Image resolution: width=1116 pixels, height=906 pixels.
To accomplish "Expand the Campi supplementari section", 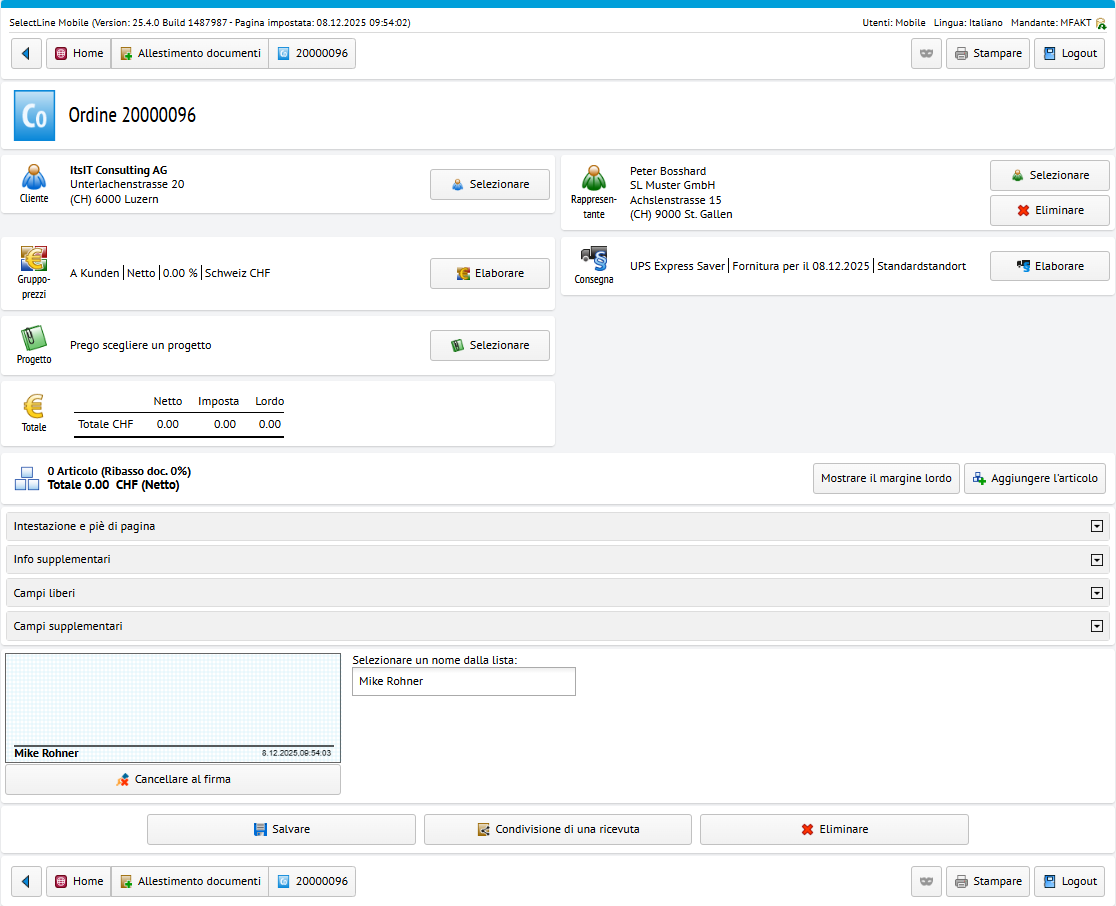I will pyautogui.click(x=1096, y=626).
